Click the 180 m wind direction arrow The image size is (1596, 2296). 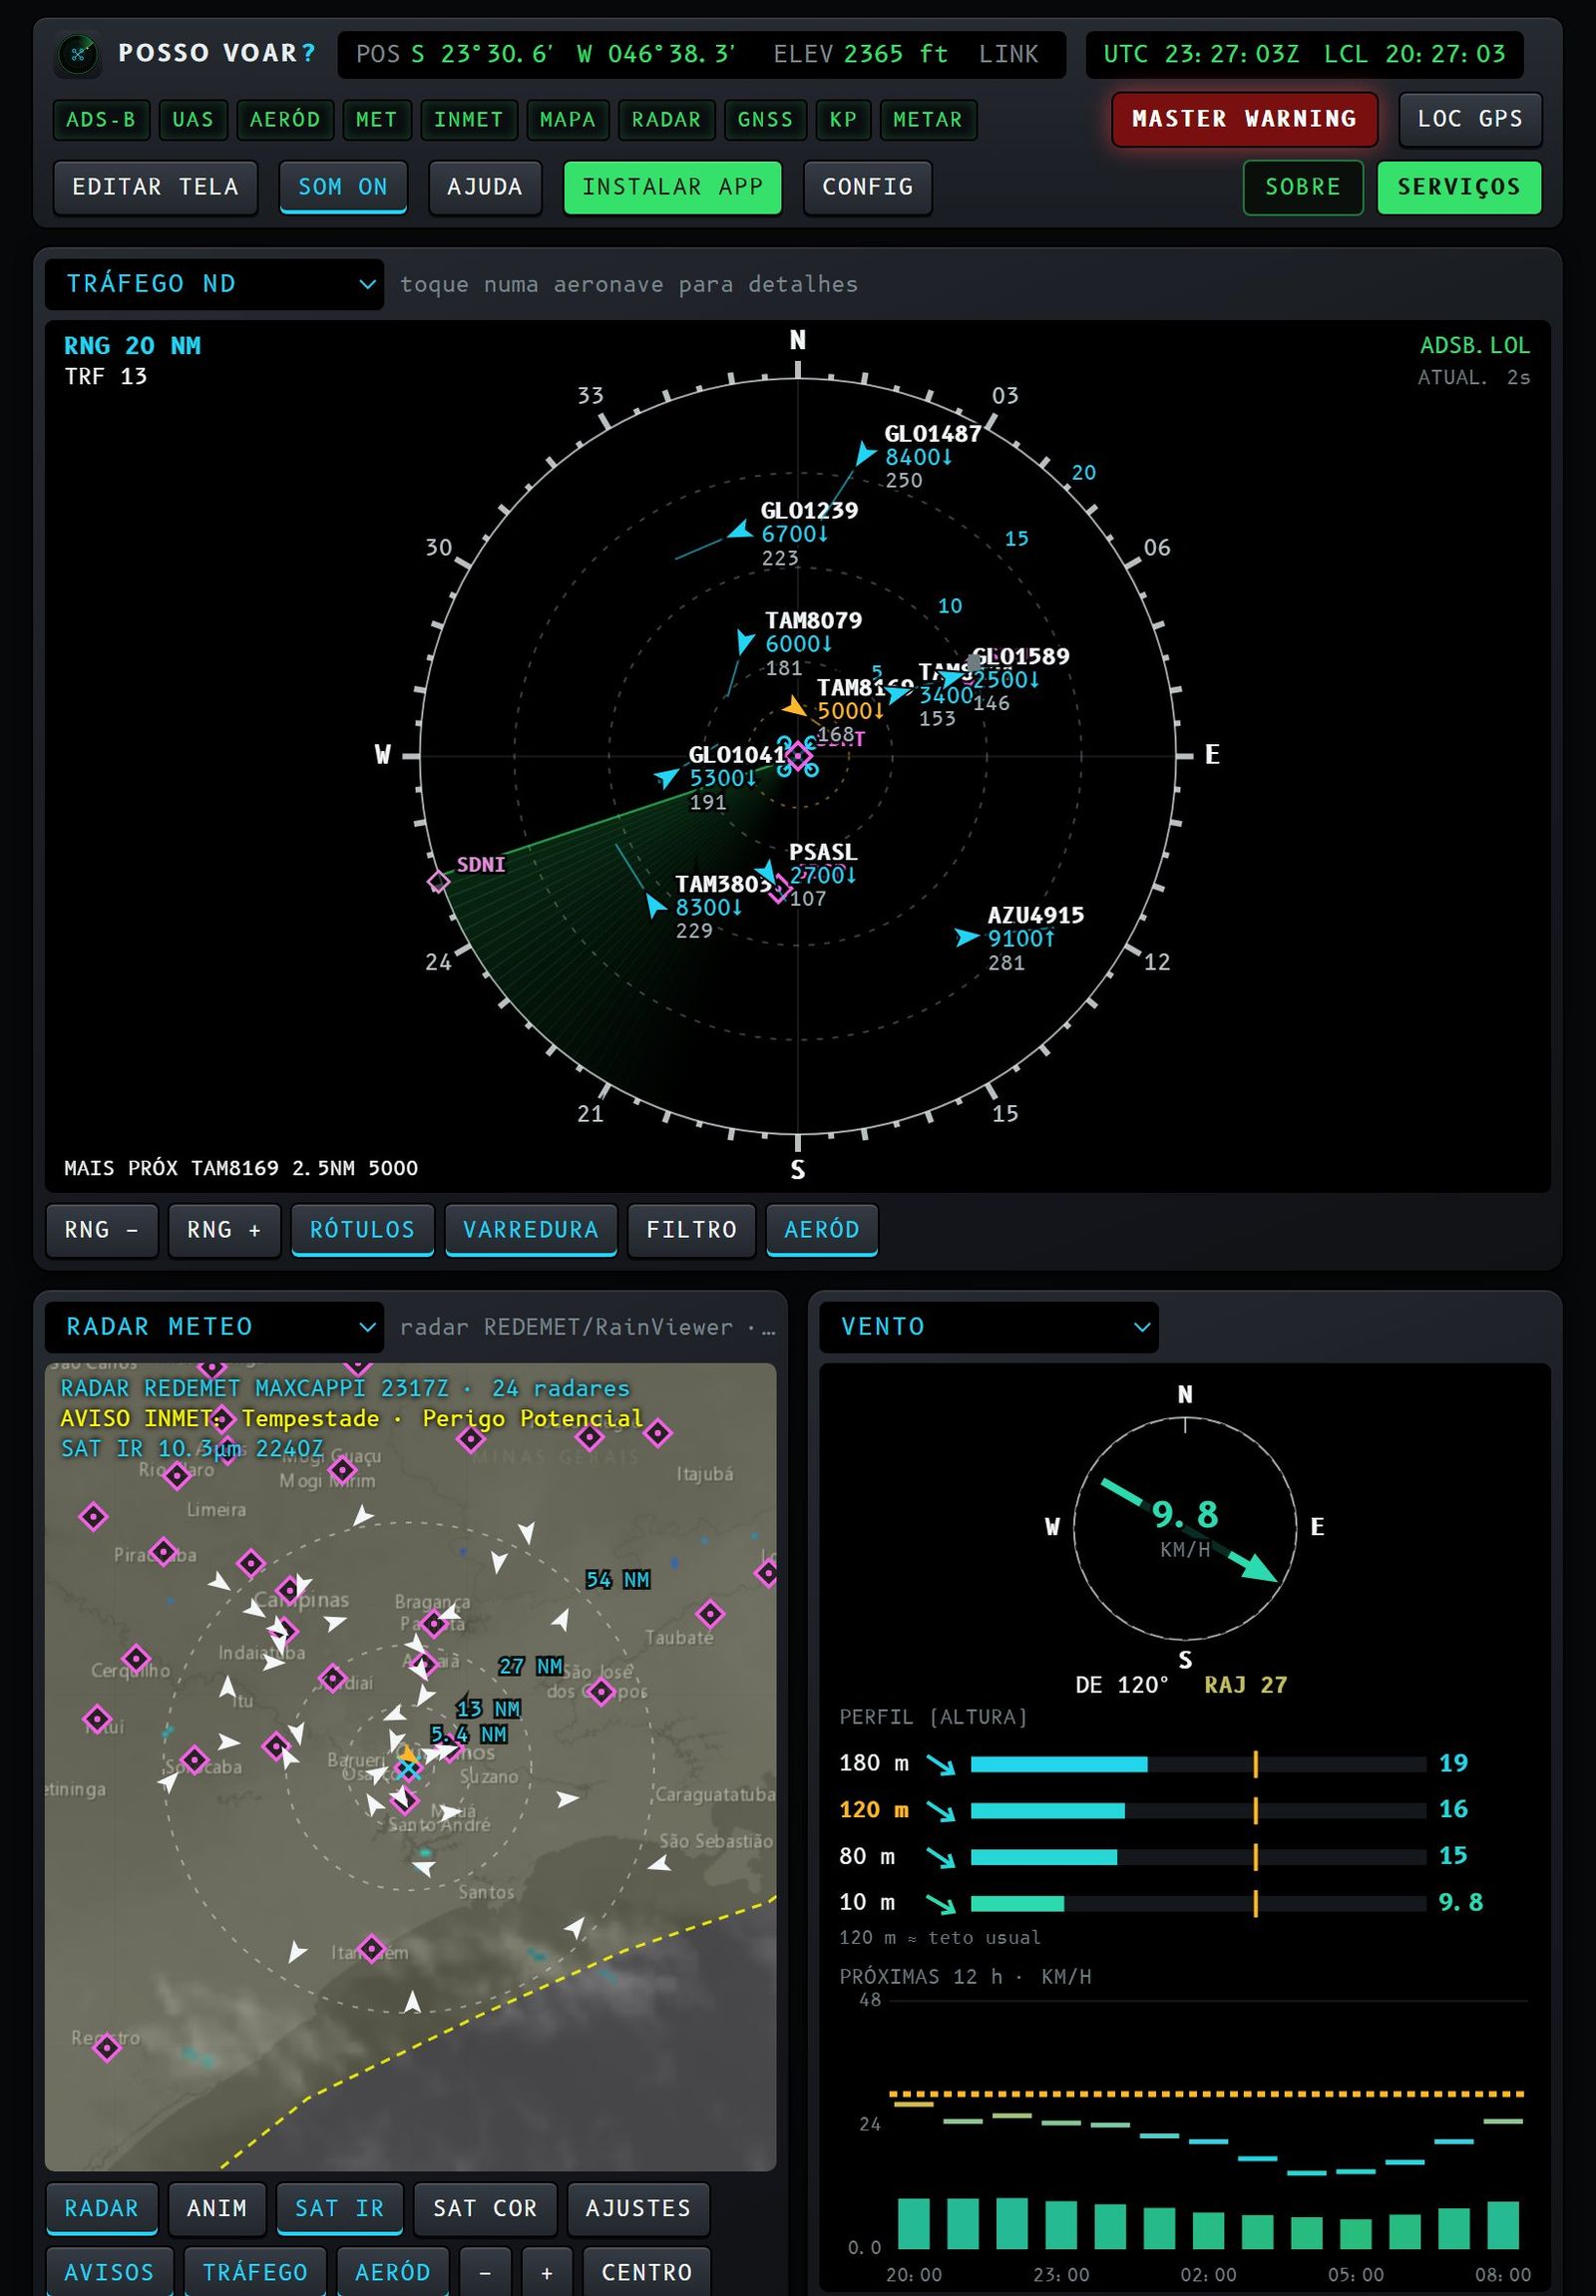[x=940, y=1764]
